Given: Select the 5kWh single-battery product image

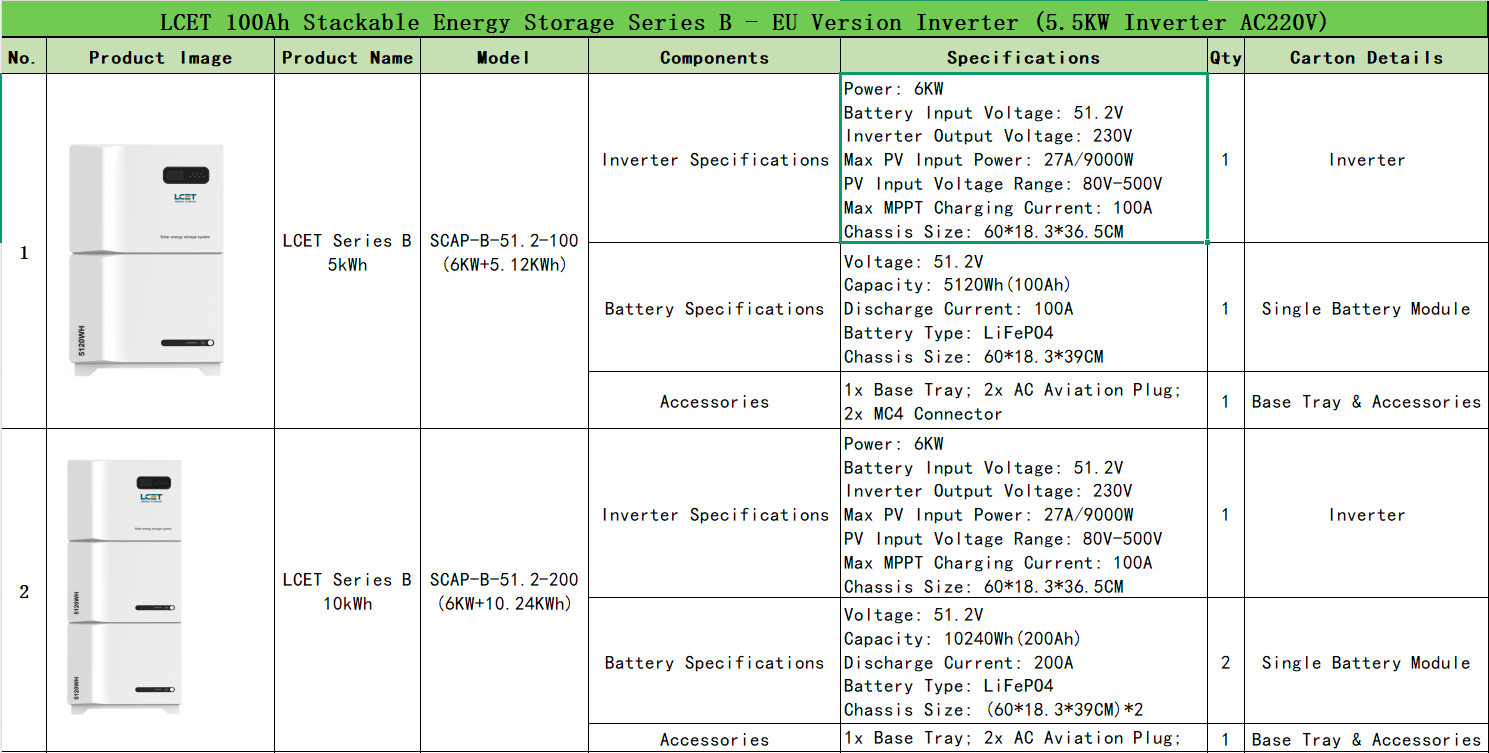Looking at the screenshot, I should point(146,260).
